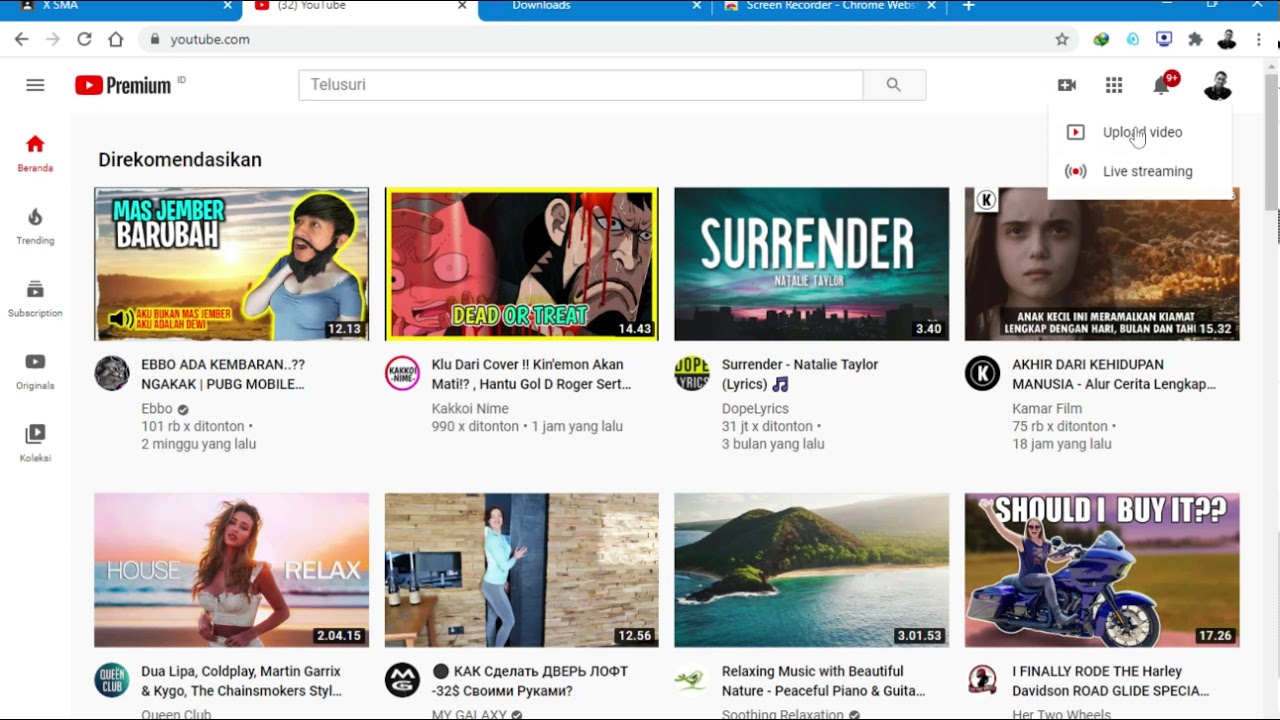
Task: Open the Mas Jember Barubah thumbnail
Action: pyautogui.click(x=231, y=264)
